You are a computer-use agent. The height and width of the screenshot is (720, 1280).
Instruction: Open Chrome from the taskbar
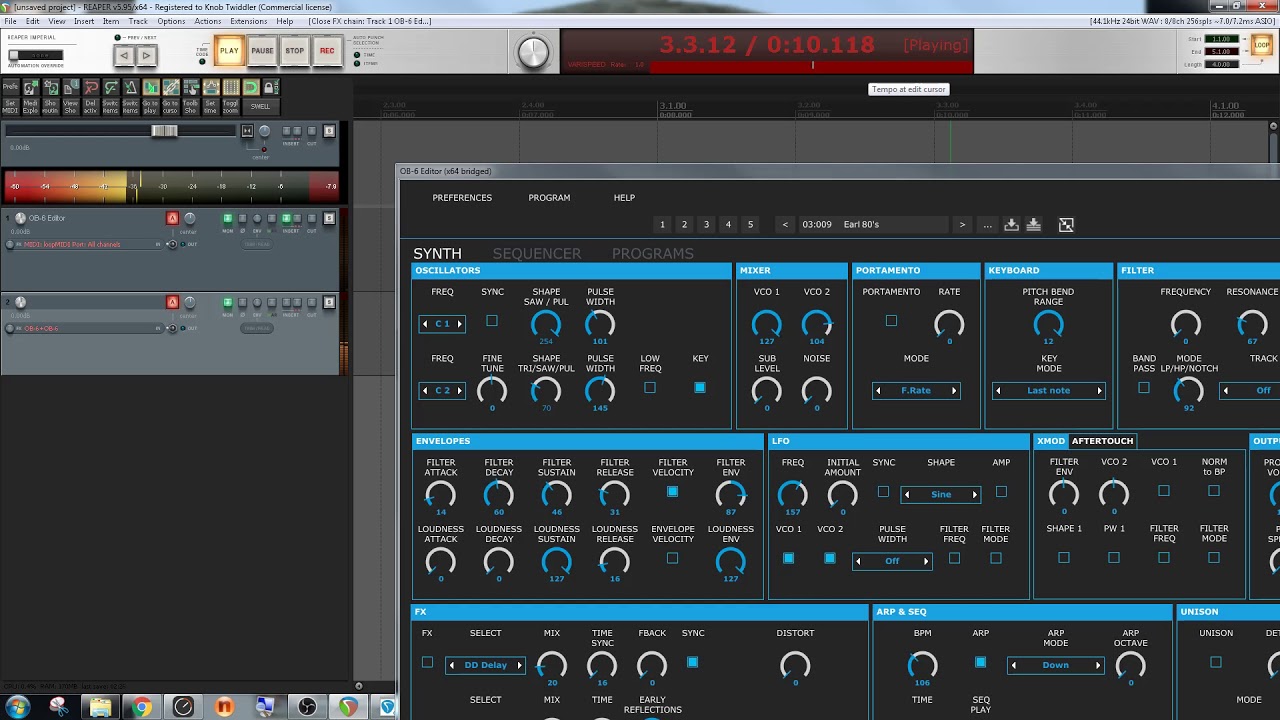142,707
